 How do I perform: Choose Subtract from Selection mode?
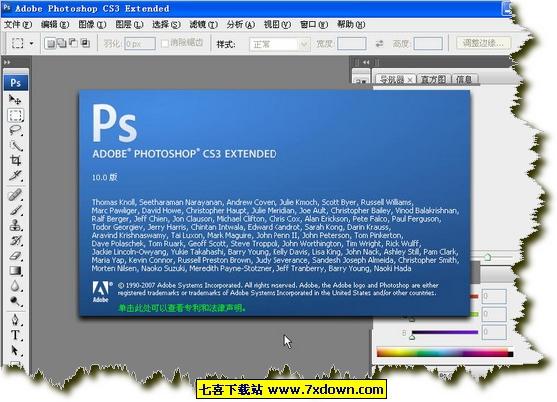coord(73,43)
